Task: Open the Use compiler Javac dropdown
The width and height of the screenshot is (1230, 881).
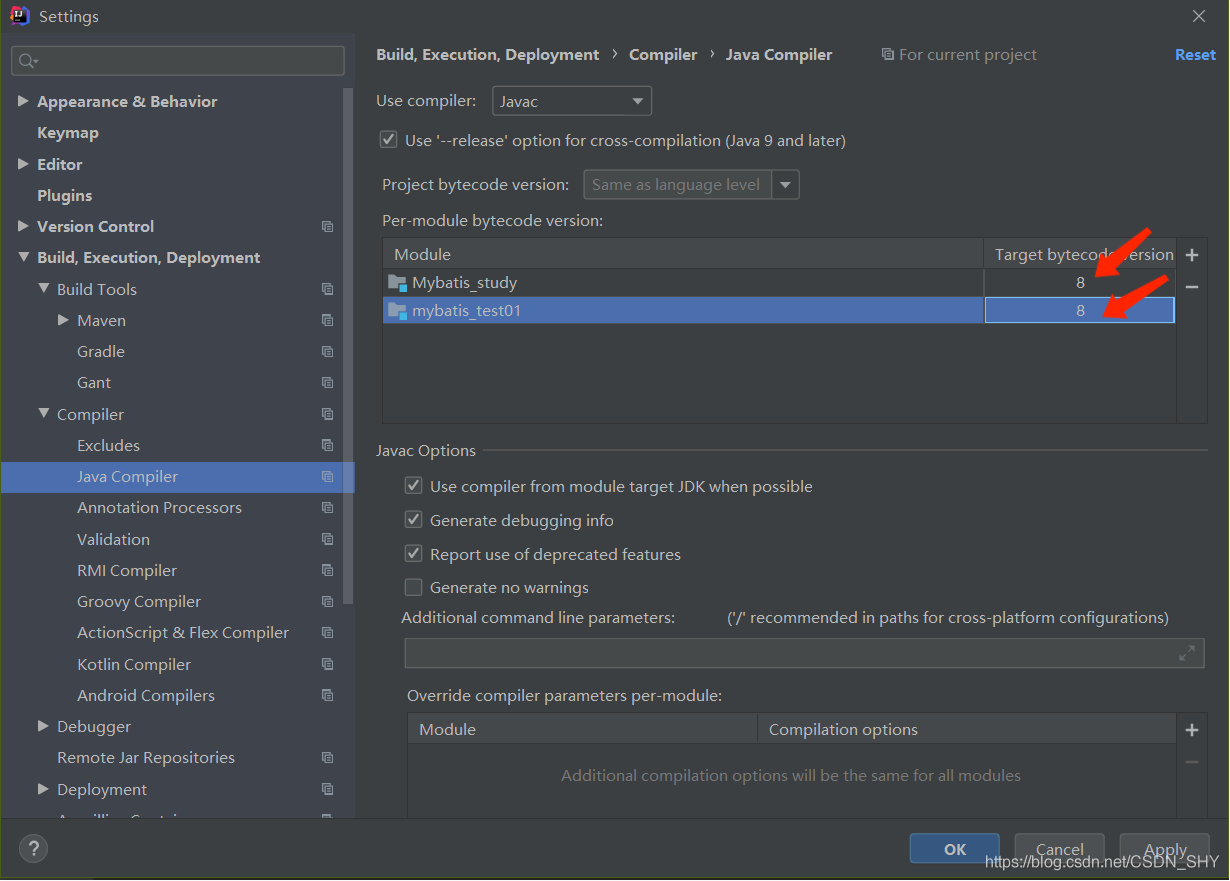Action: point(571,101)
